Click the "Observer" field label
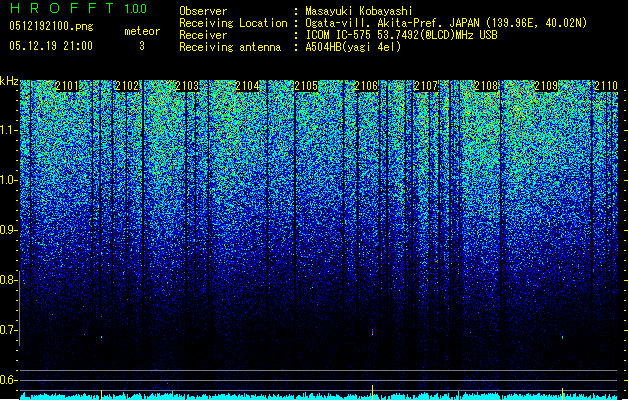629x400 pixels. point(203,11)
